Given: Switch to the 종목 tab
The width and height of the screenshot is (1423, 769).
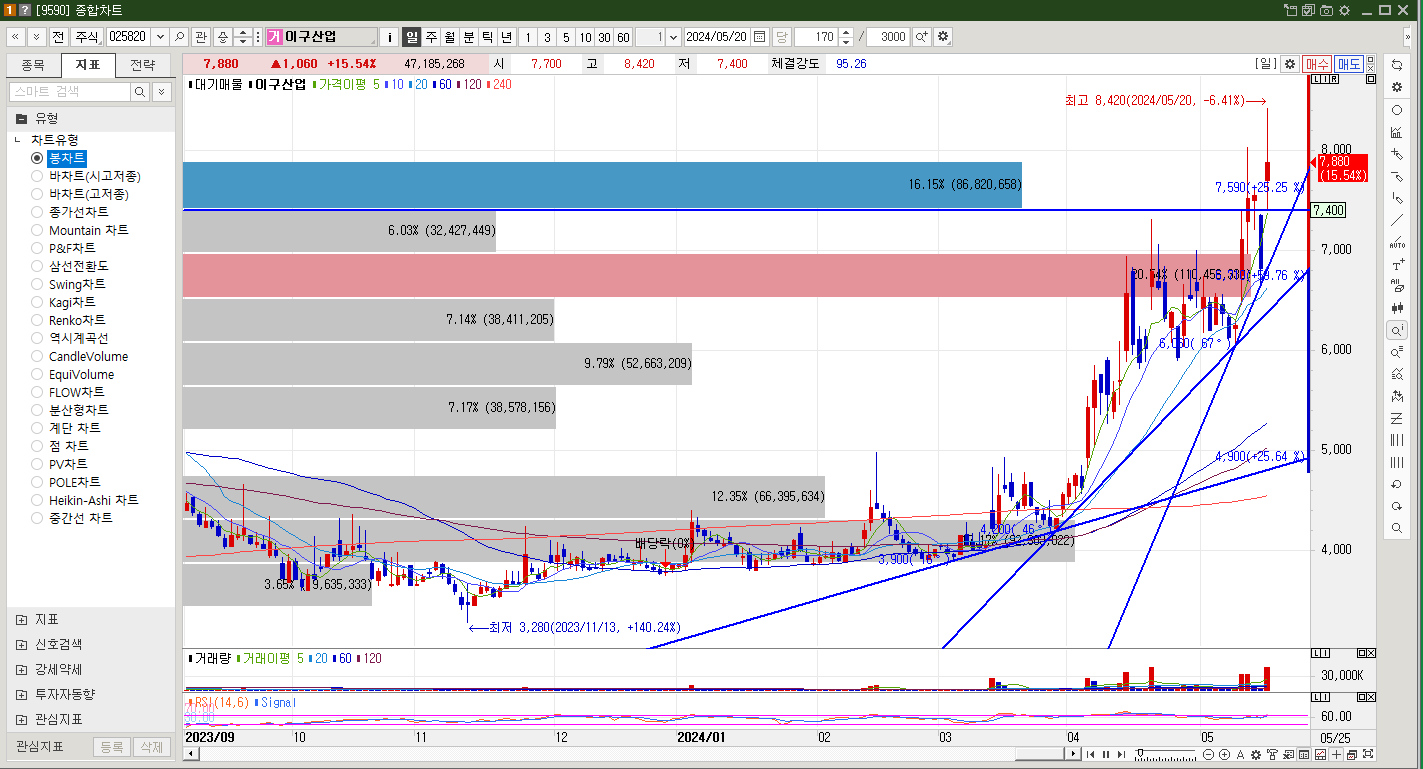Looking at the screenshot, I should coord(33,65).
